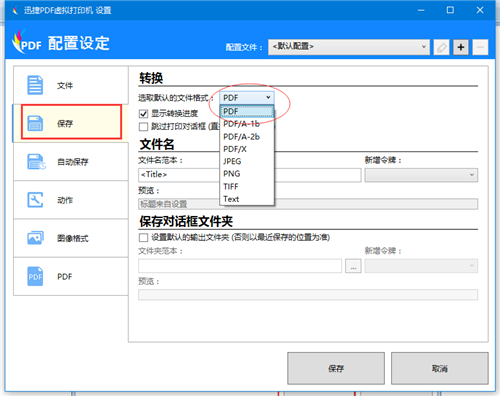Click the edit profile pencil icon

coord(441,47)
